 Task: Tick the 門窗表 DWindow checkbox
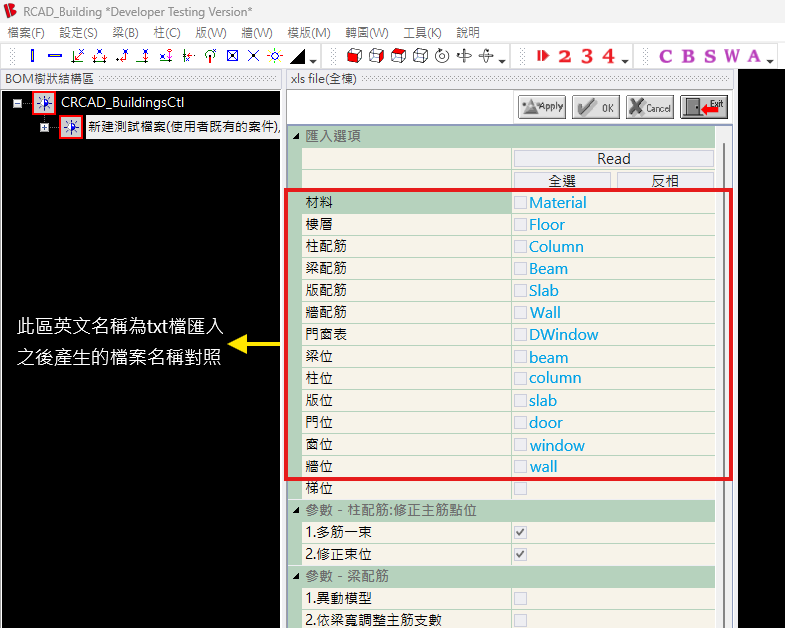521,335
